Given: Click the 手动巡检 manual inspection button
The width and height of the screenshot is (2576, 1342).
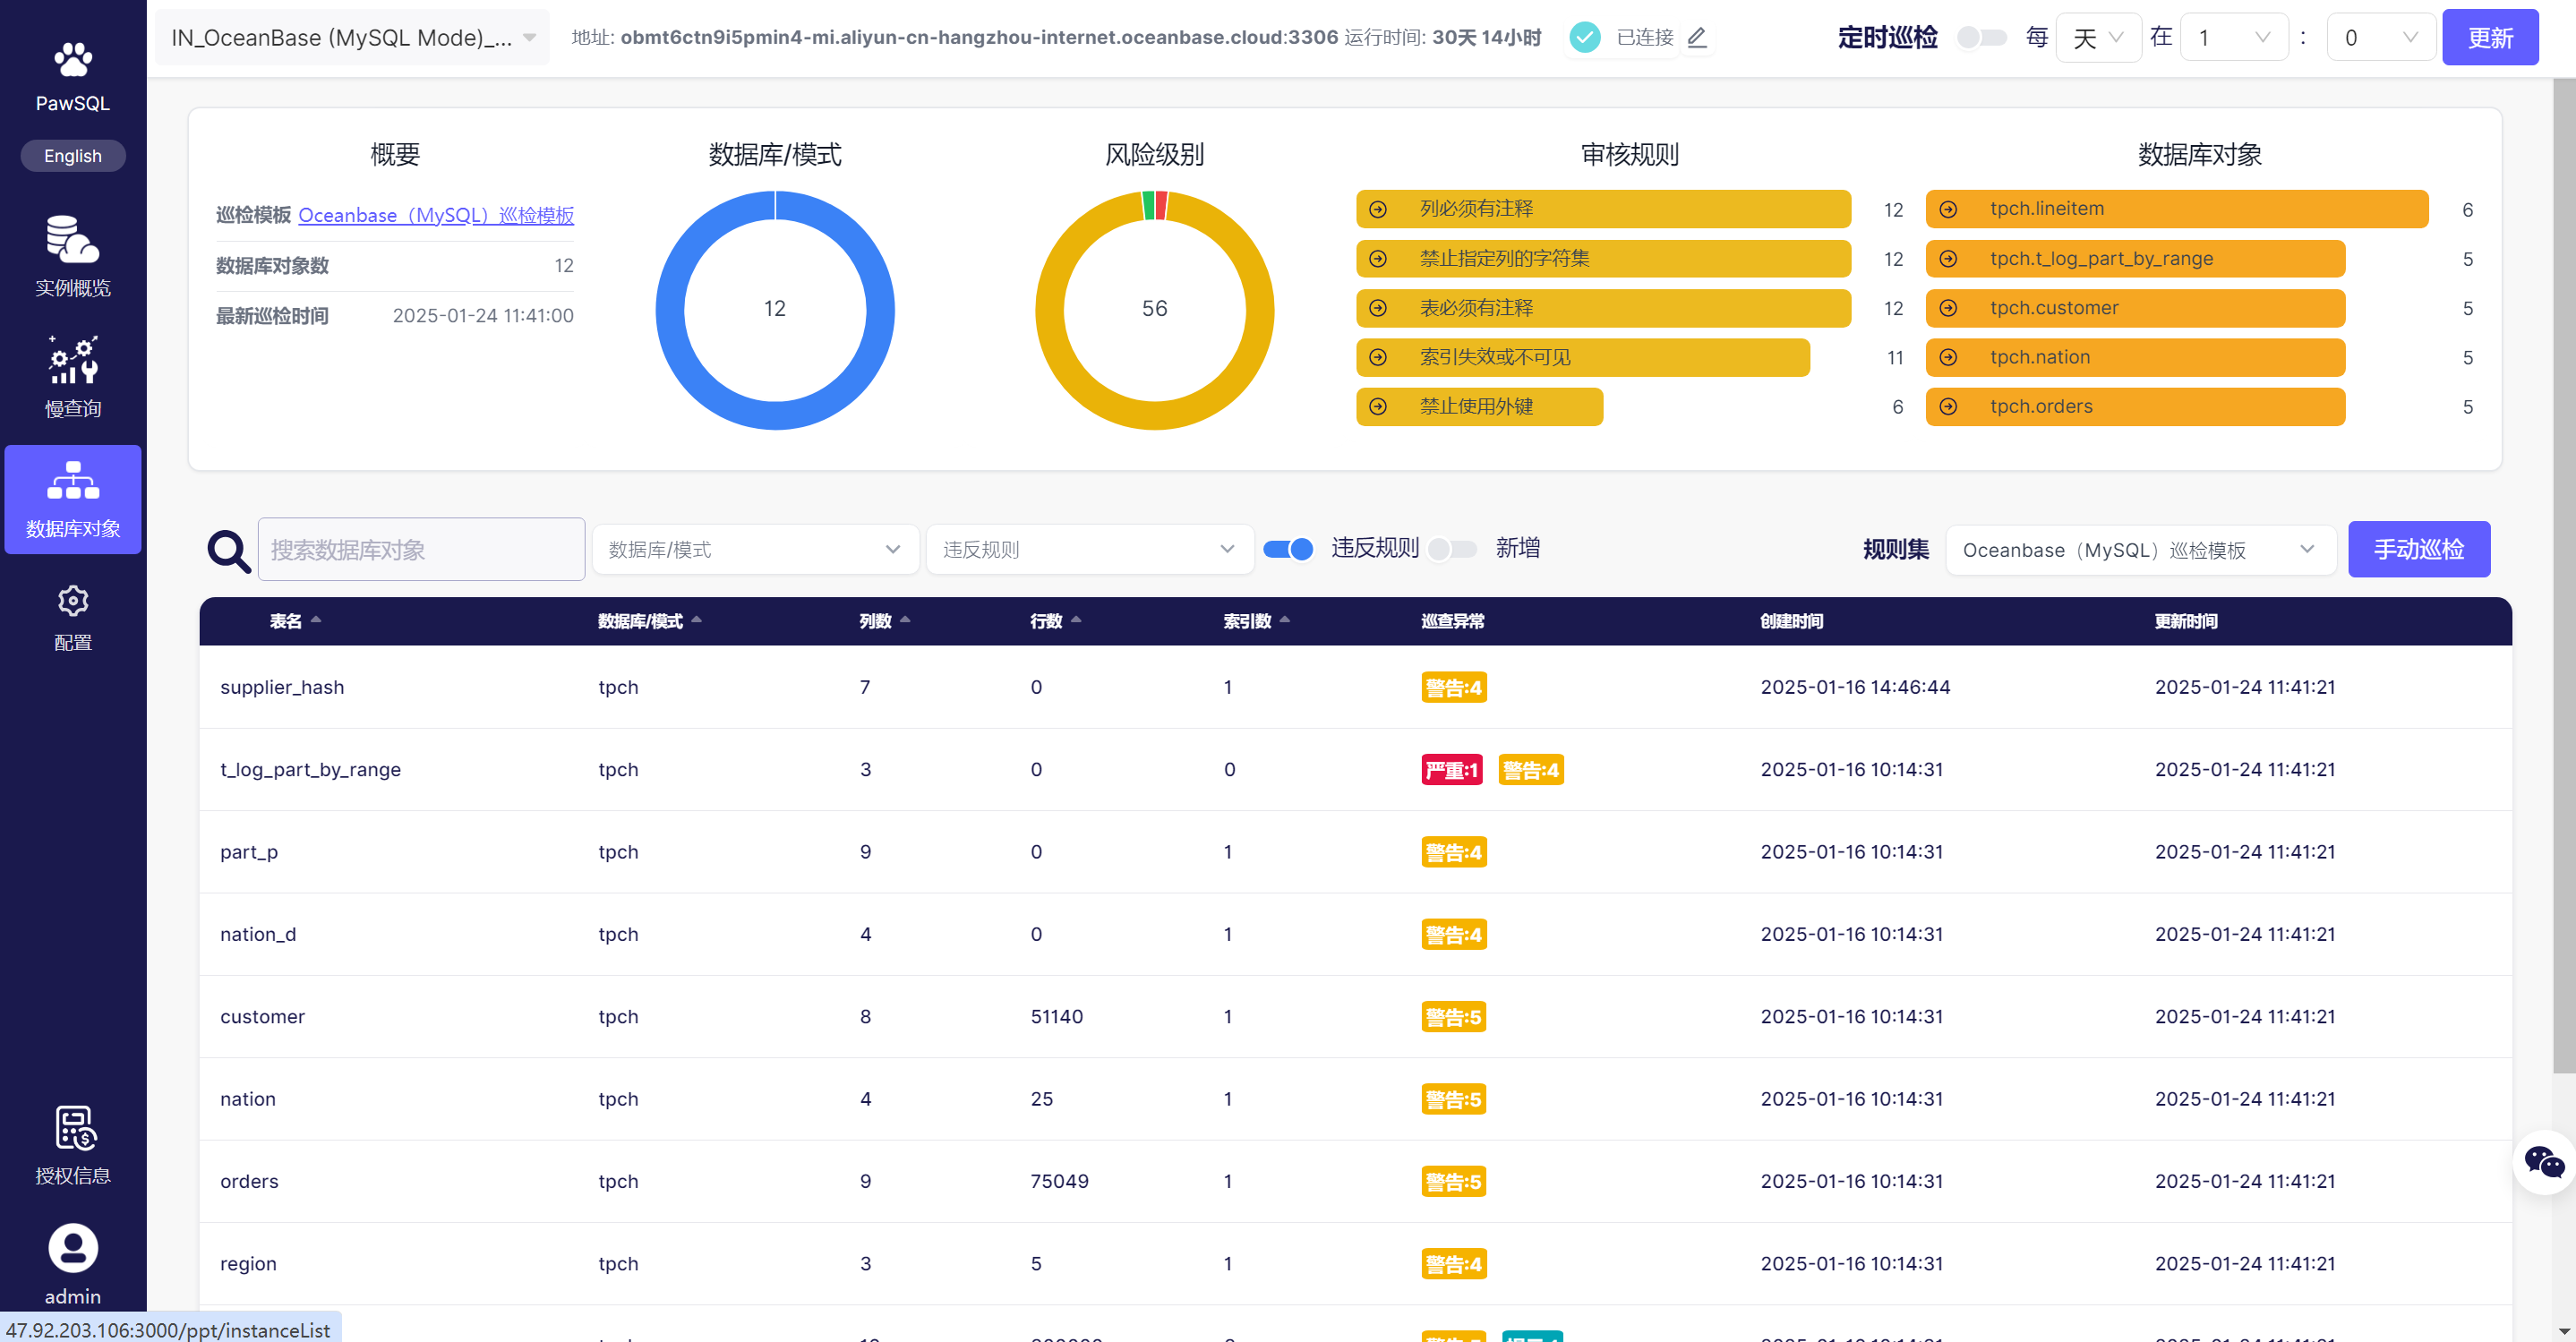Looking at the screenshot, I should pos(2418,549).
